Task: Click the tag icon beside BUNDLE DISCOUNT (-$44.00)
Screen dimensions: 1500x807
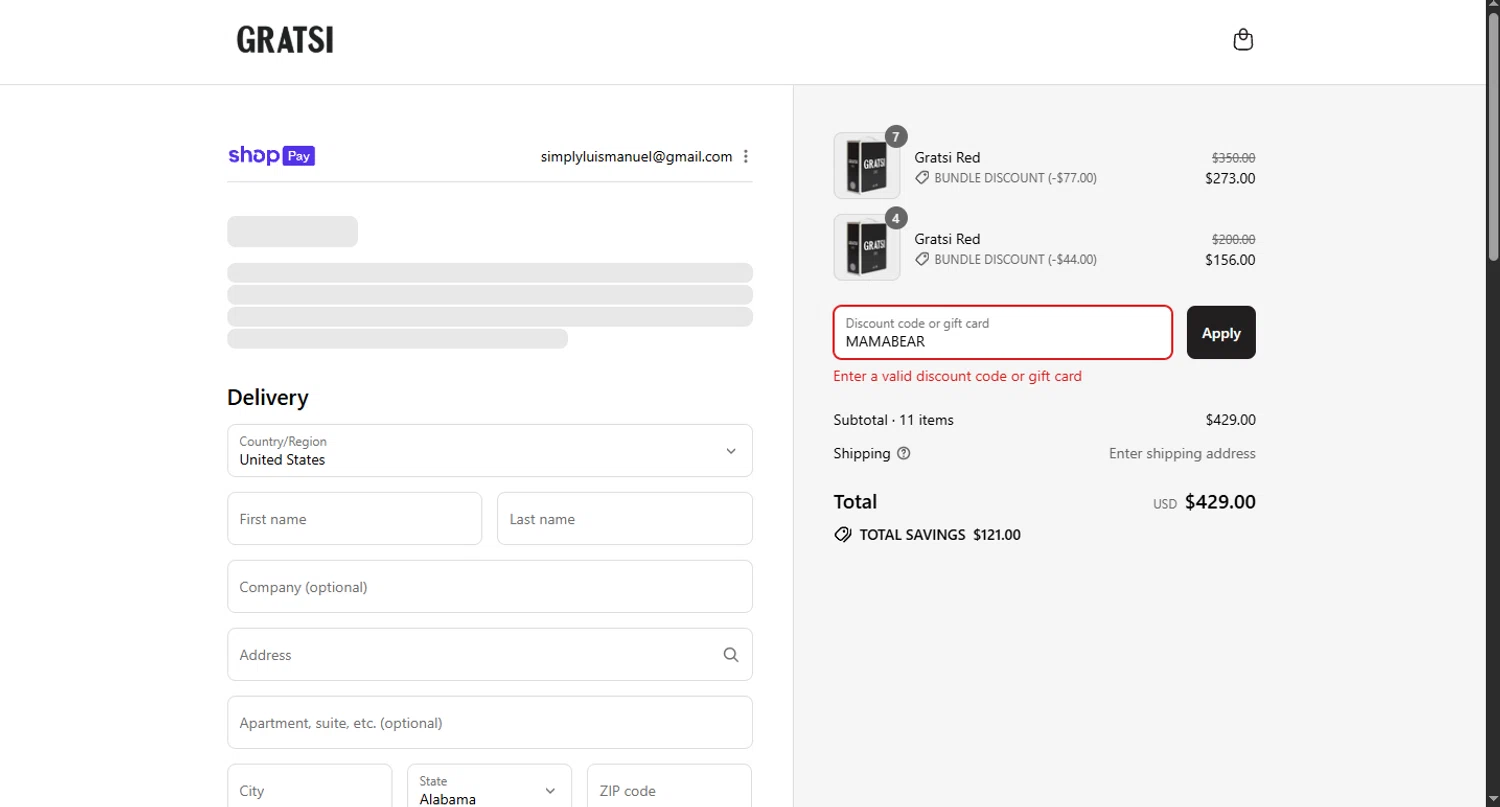Action: coord(922,259)
